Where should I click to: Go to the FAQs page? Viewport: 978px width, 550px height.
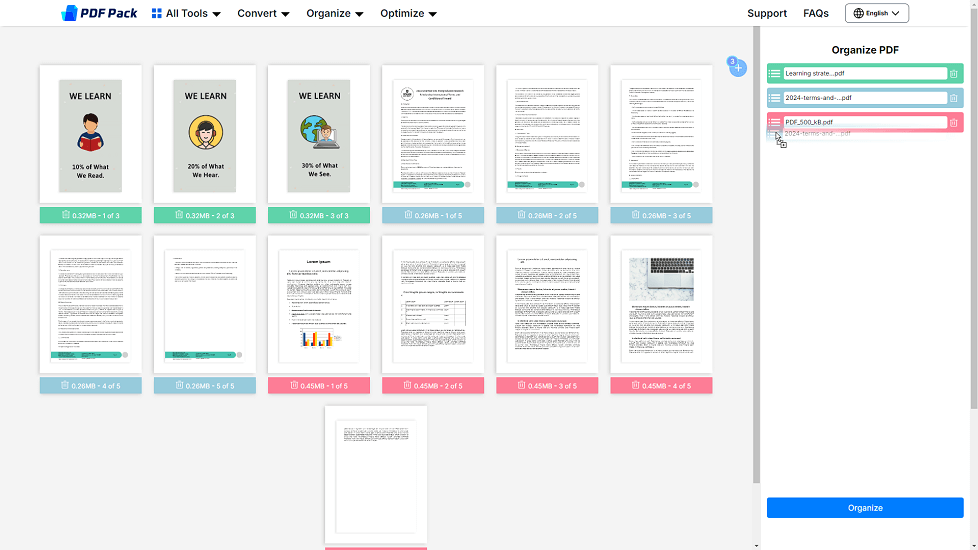pyautogui.click(x=816, y=13)
